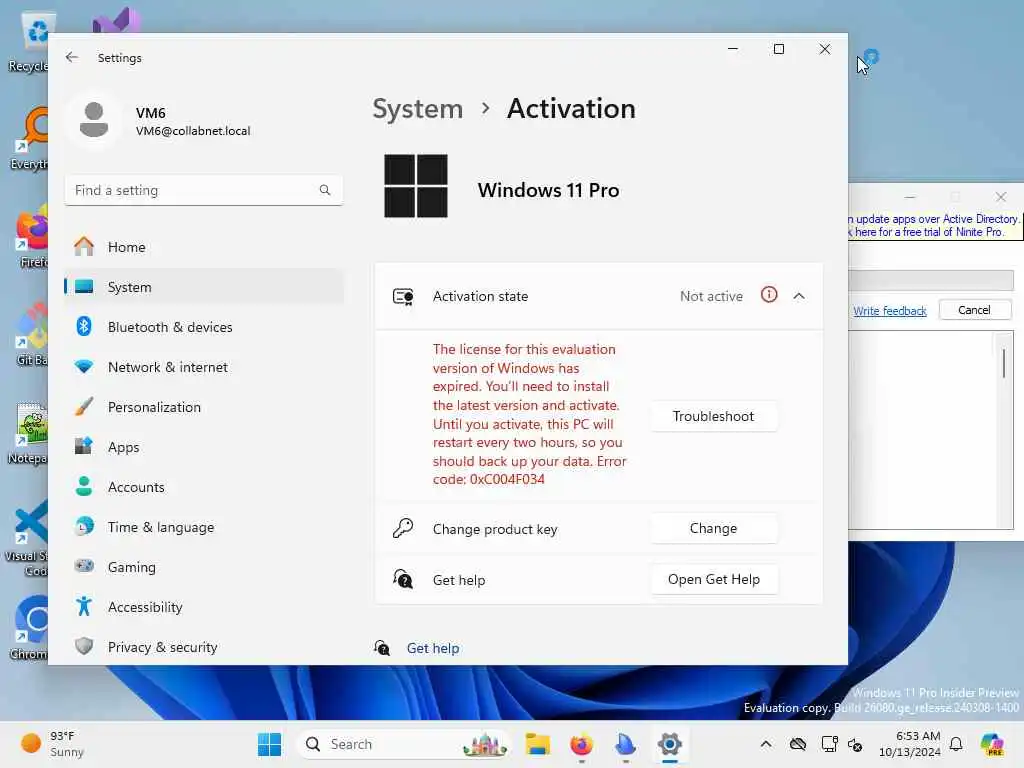Image resolution: width=1024 pixels, height=768 pixels.
Task: Select the Notepad++ desktop shortcut
Action: pos(29,432)
